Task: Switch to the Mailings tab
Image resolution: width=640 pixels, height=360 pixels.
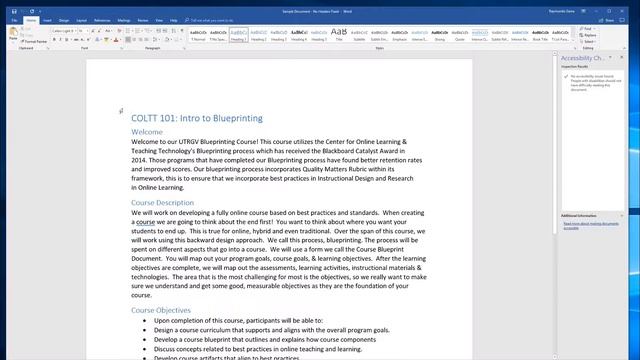Action: pos(124,20)
